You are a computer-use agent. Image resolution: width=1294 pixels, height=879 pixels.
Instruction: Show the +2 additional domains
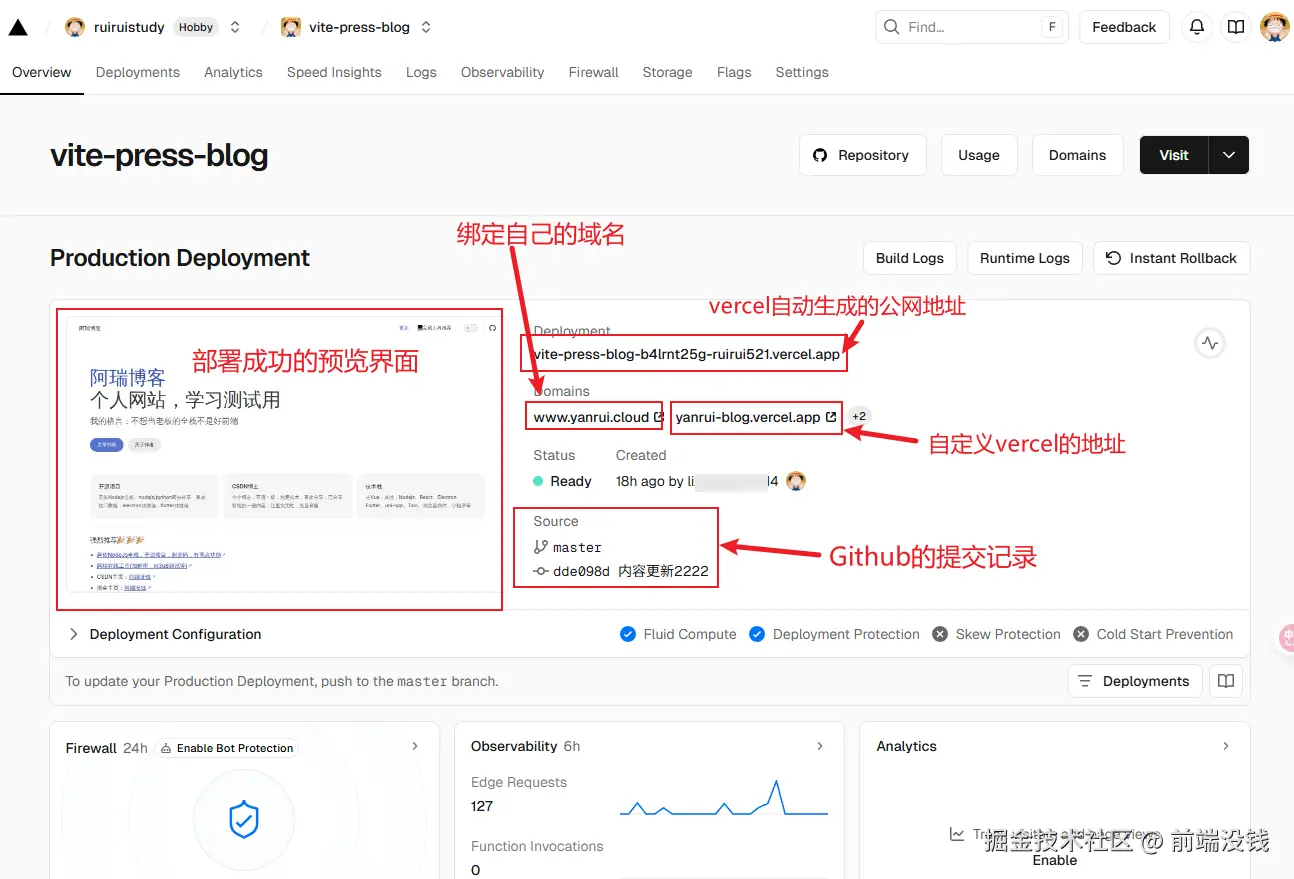coord(859,416)
